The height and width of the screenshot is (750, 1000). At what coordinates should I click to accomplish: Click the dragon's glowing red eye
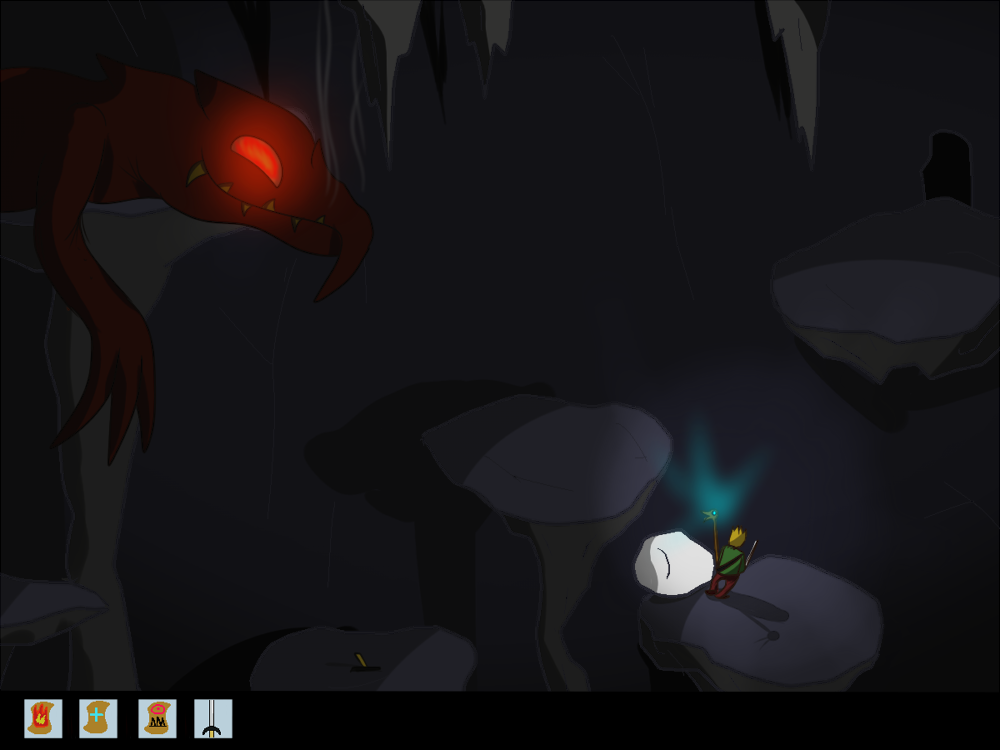(257, 159)
